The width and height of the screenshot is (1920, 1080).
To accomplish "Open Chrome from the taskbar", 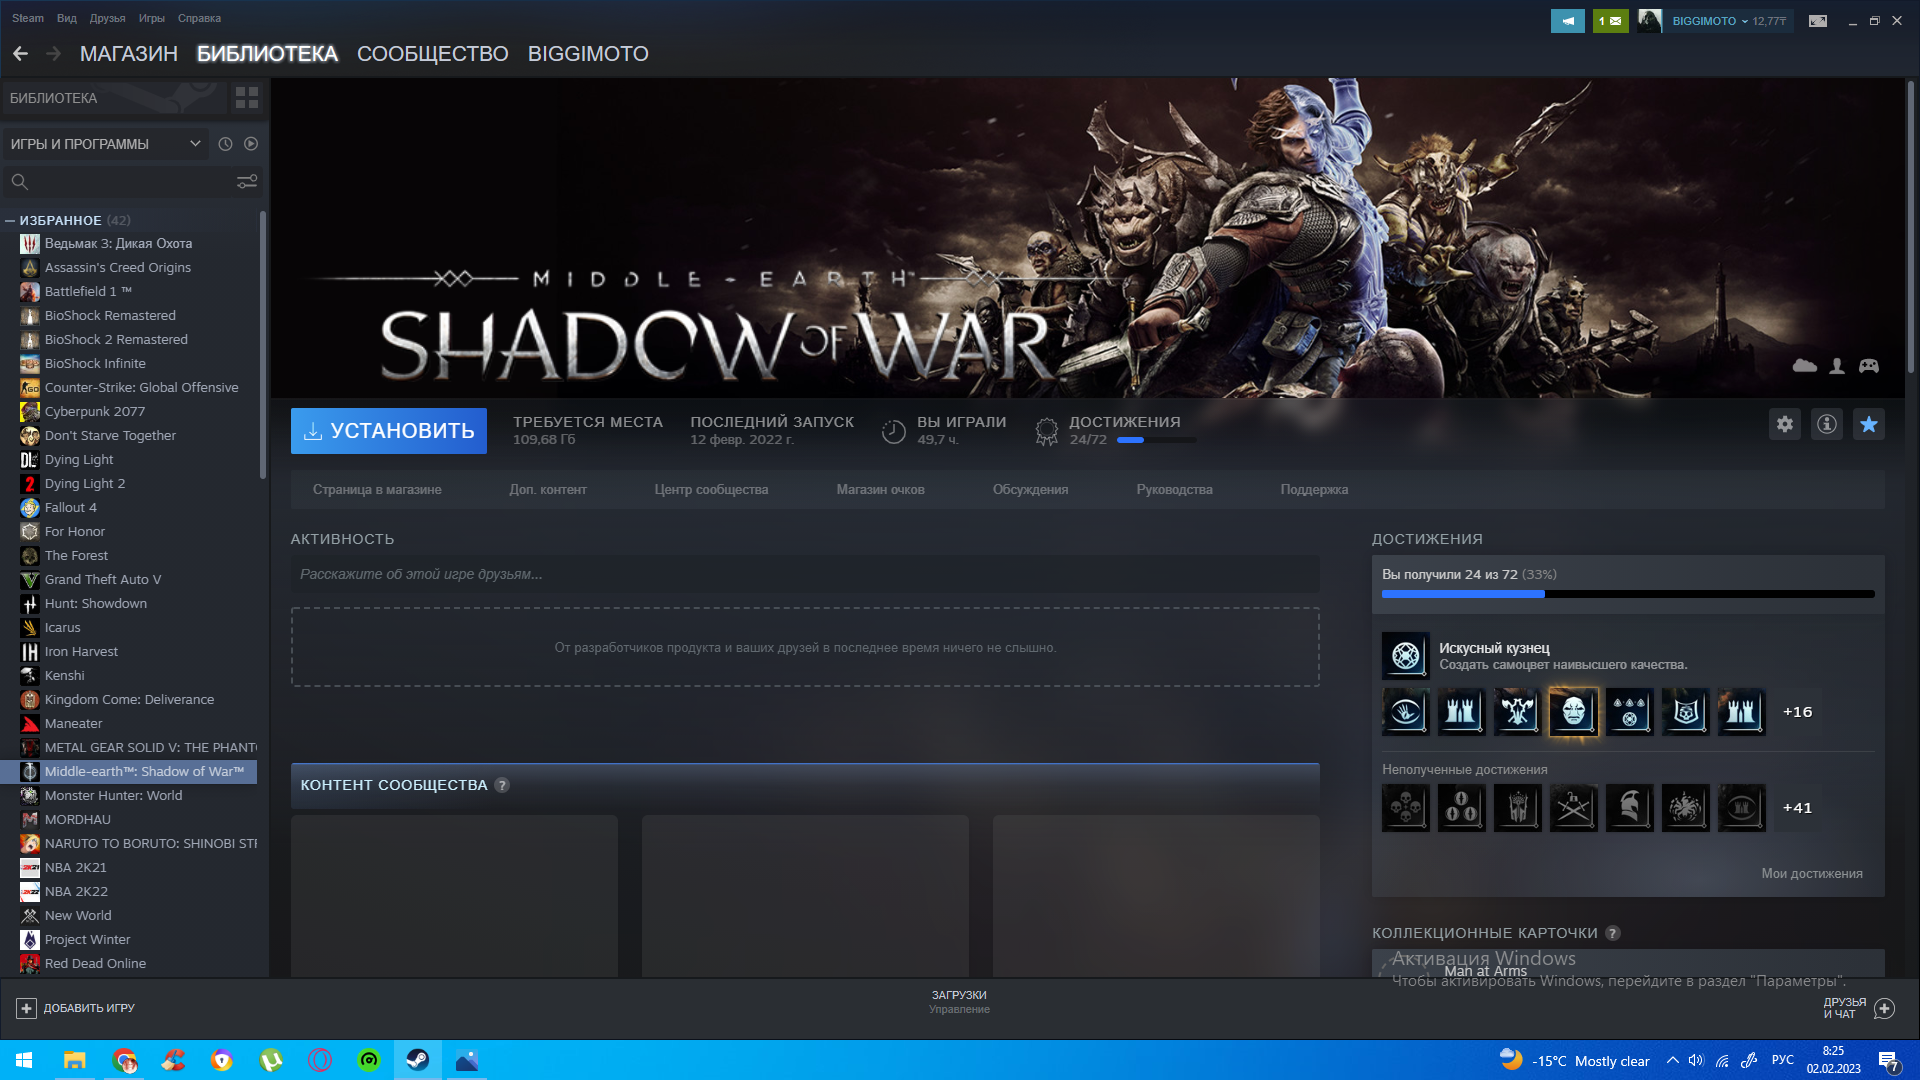I will click(x=124, y=1060).
